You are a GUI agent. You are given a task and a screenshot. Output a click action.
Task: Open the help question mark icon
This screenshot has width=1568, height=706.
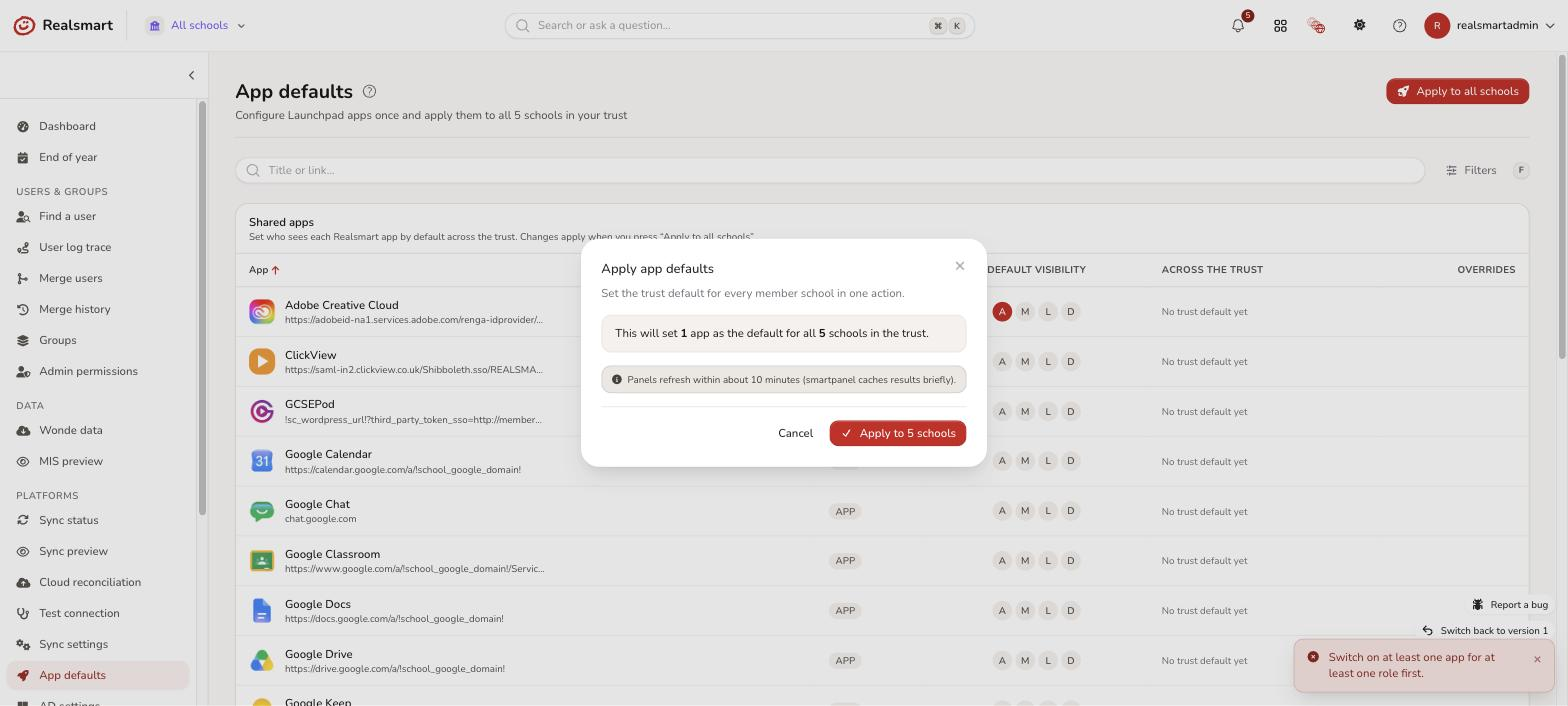(x=1399, y=26)
